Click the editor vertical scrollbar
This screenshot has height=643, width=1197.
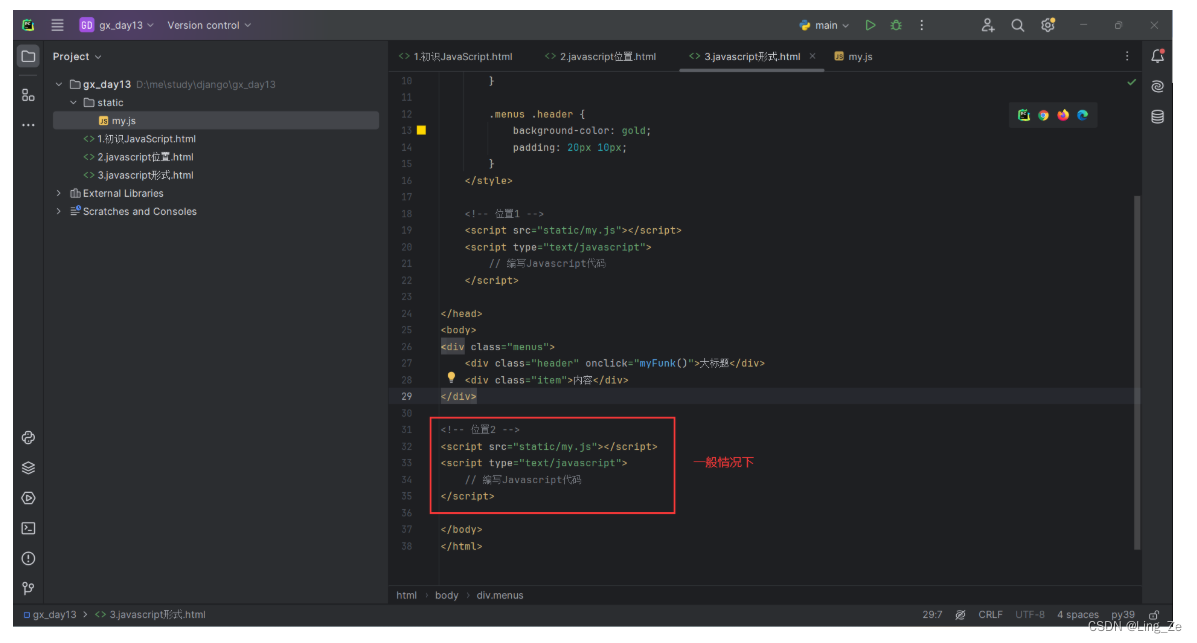pyautogui.click(x=1137, y=373)
